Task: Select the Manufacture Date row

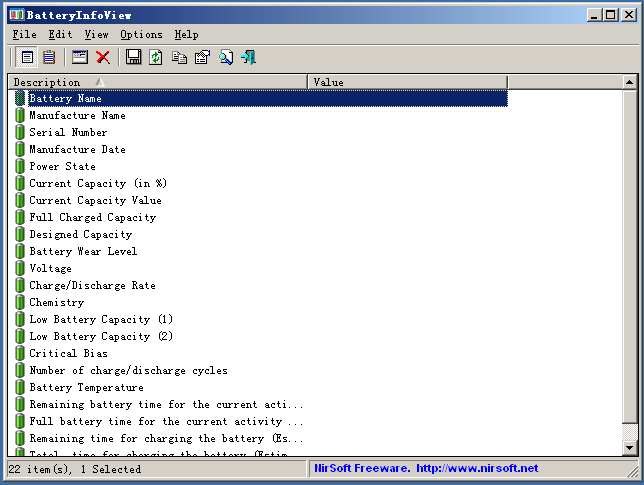Action: [261, 149]
